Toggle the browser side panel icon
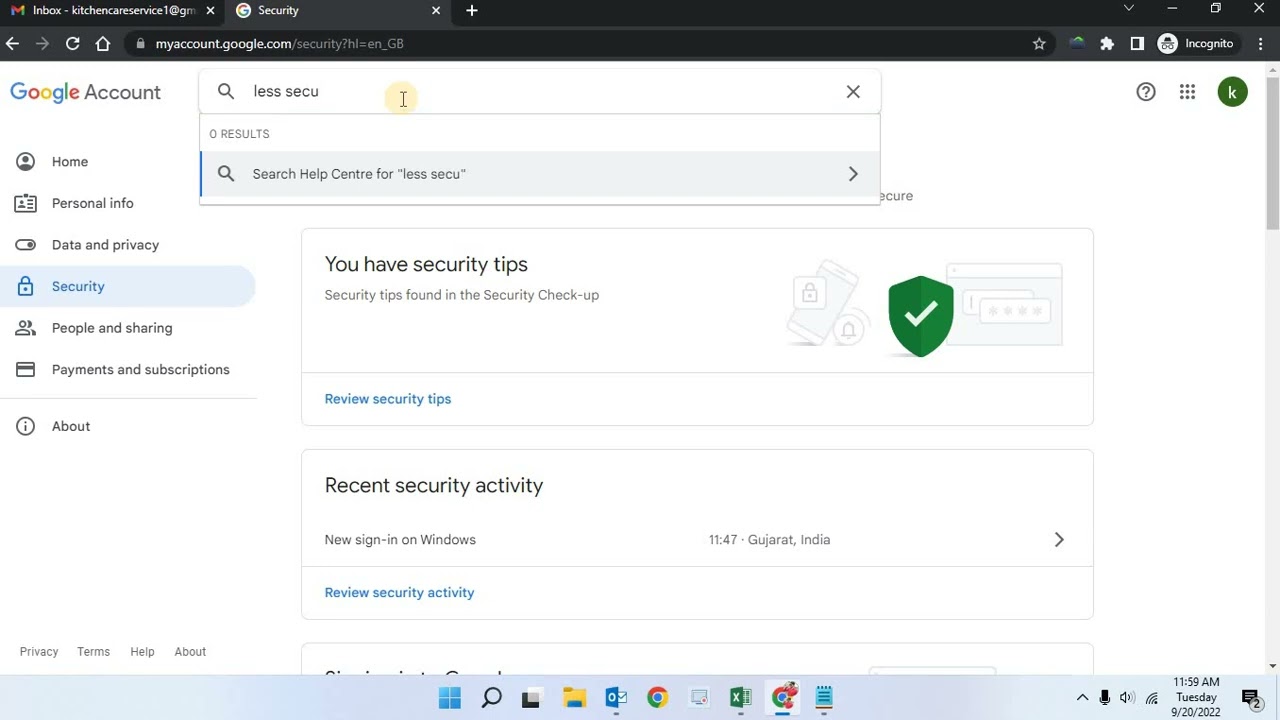The height and width of the screenshot is (720, 1280). click(1137, 44)
